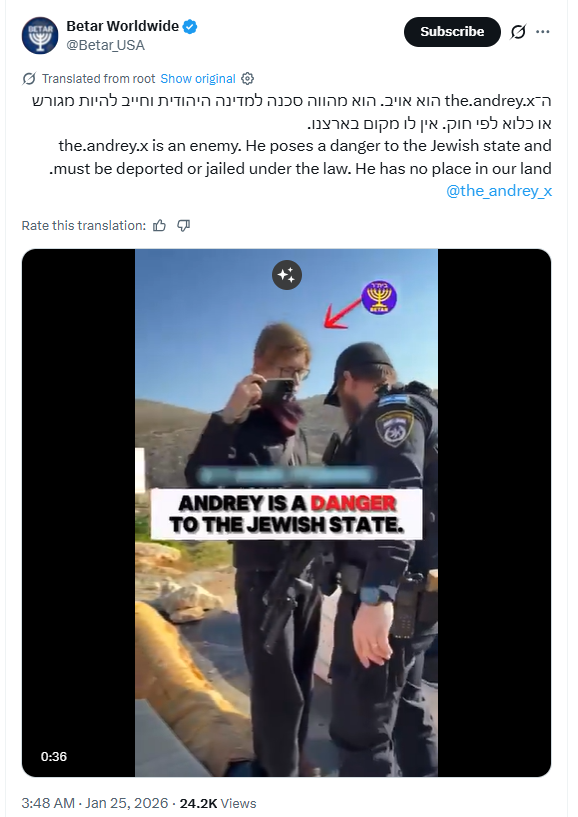Image resolution: width=578 pixels, height=817 pixels.
Task: Rate the translation with thumbs up
Action: [x=159, y=226]
